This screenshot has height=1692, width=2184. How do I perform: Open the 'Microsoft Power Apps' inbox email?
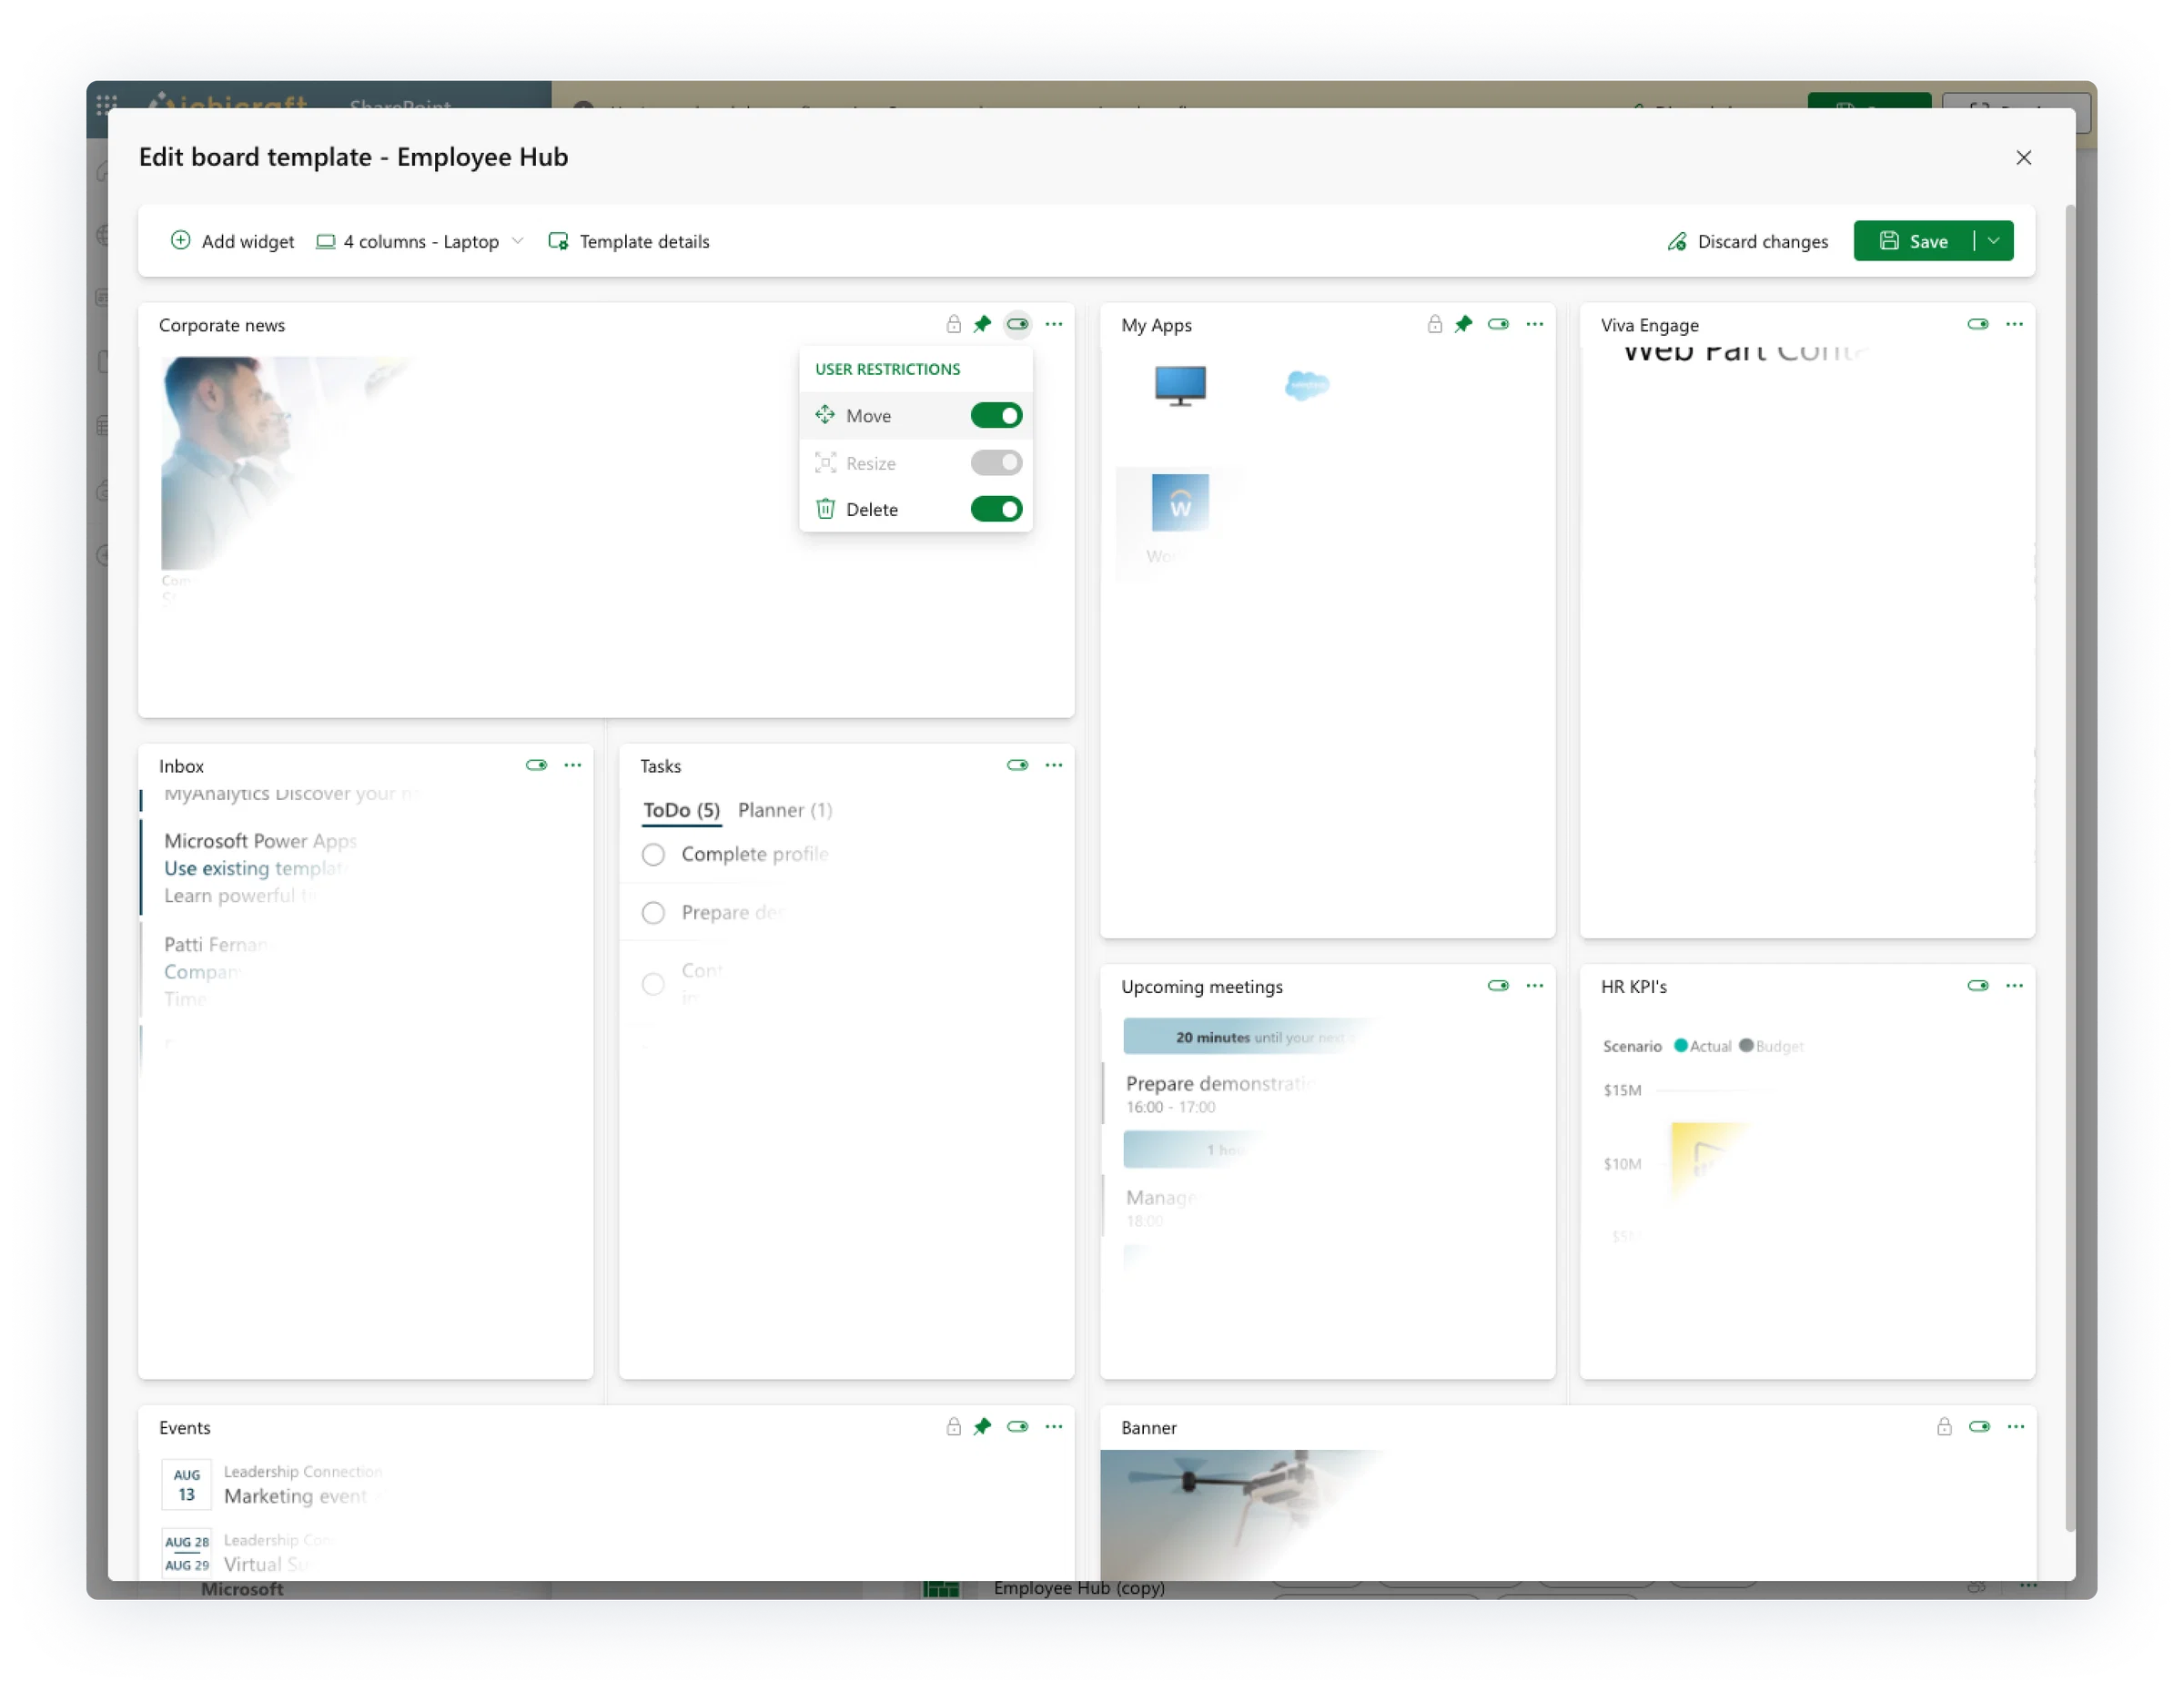260,868
